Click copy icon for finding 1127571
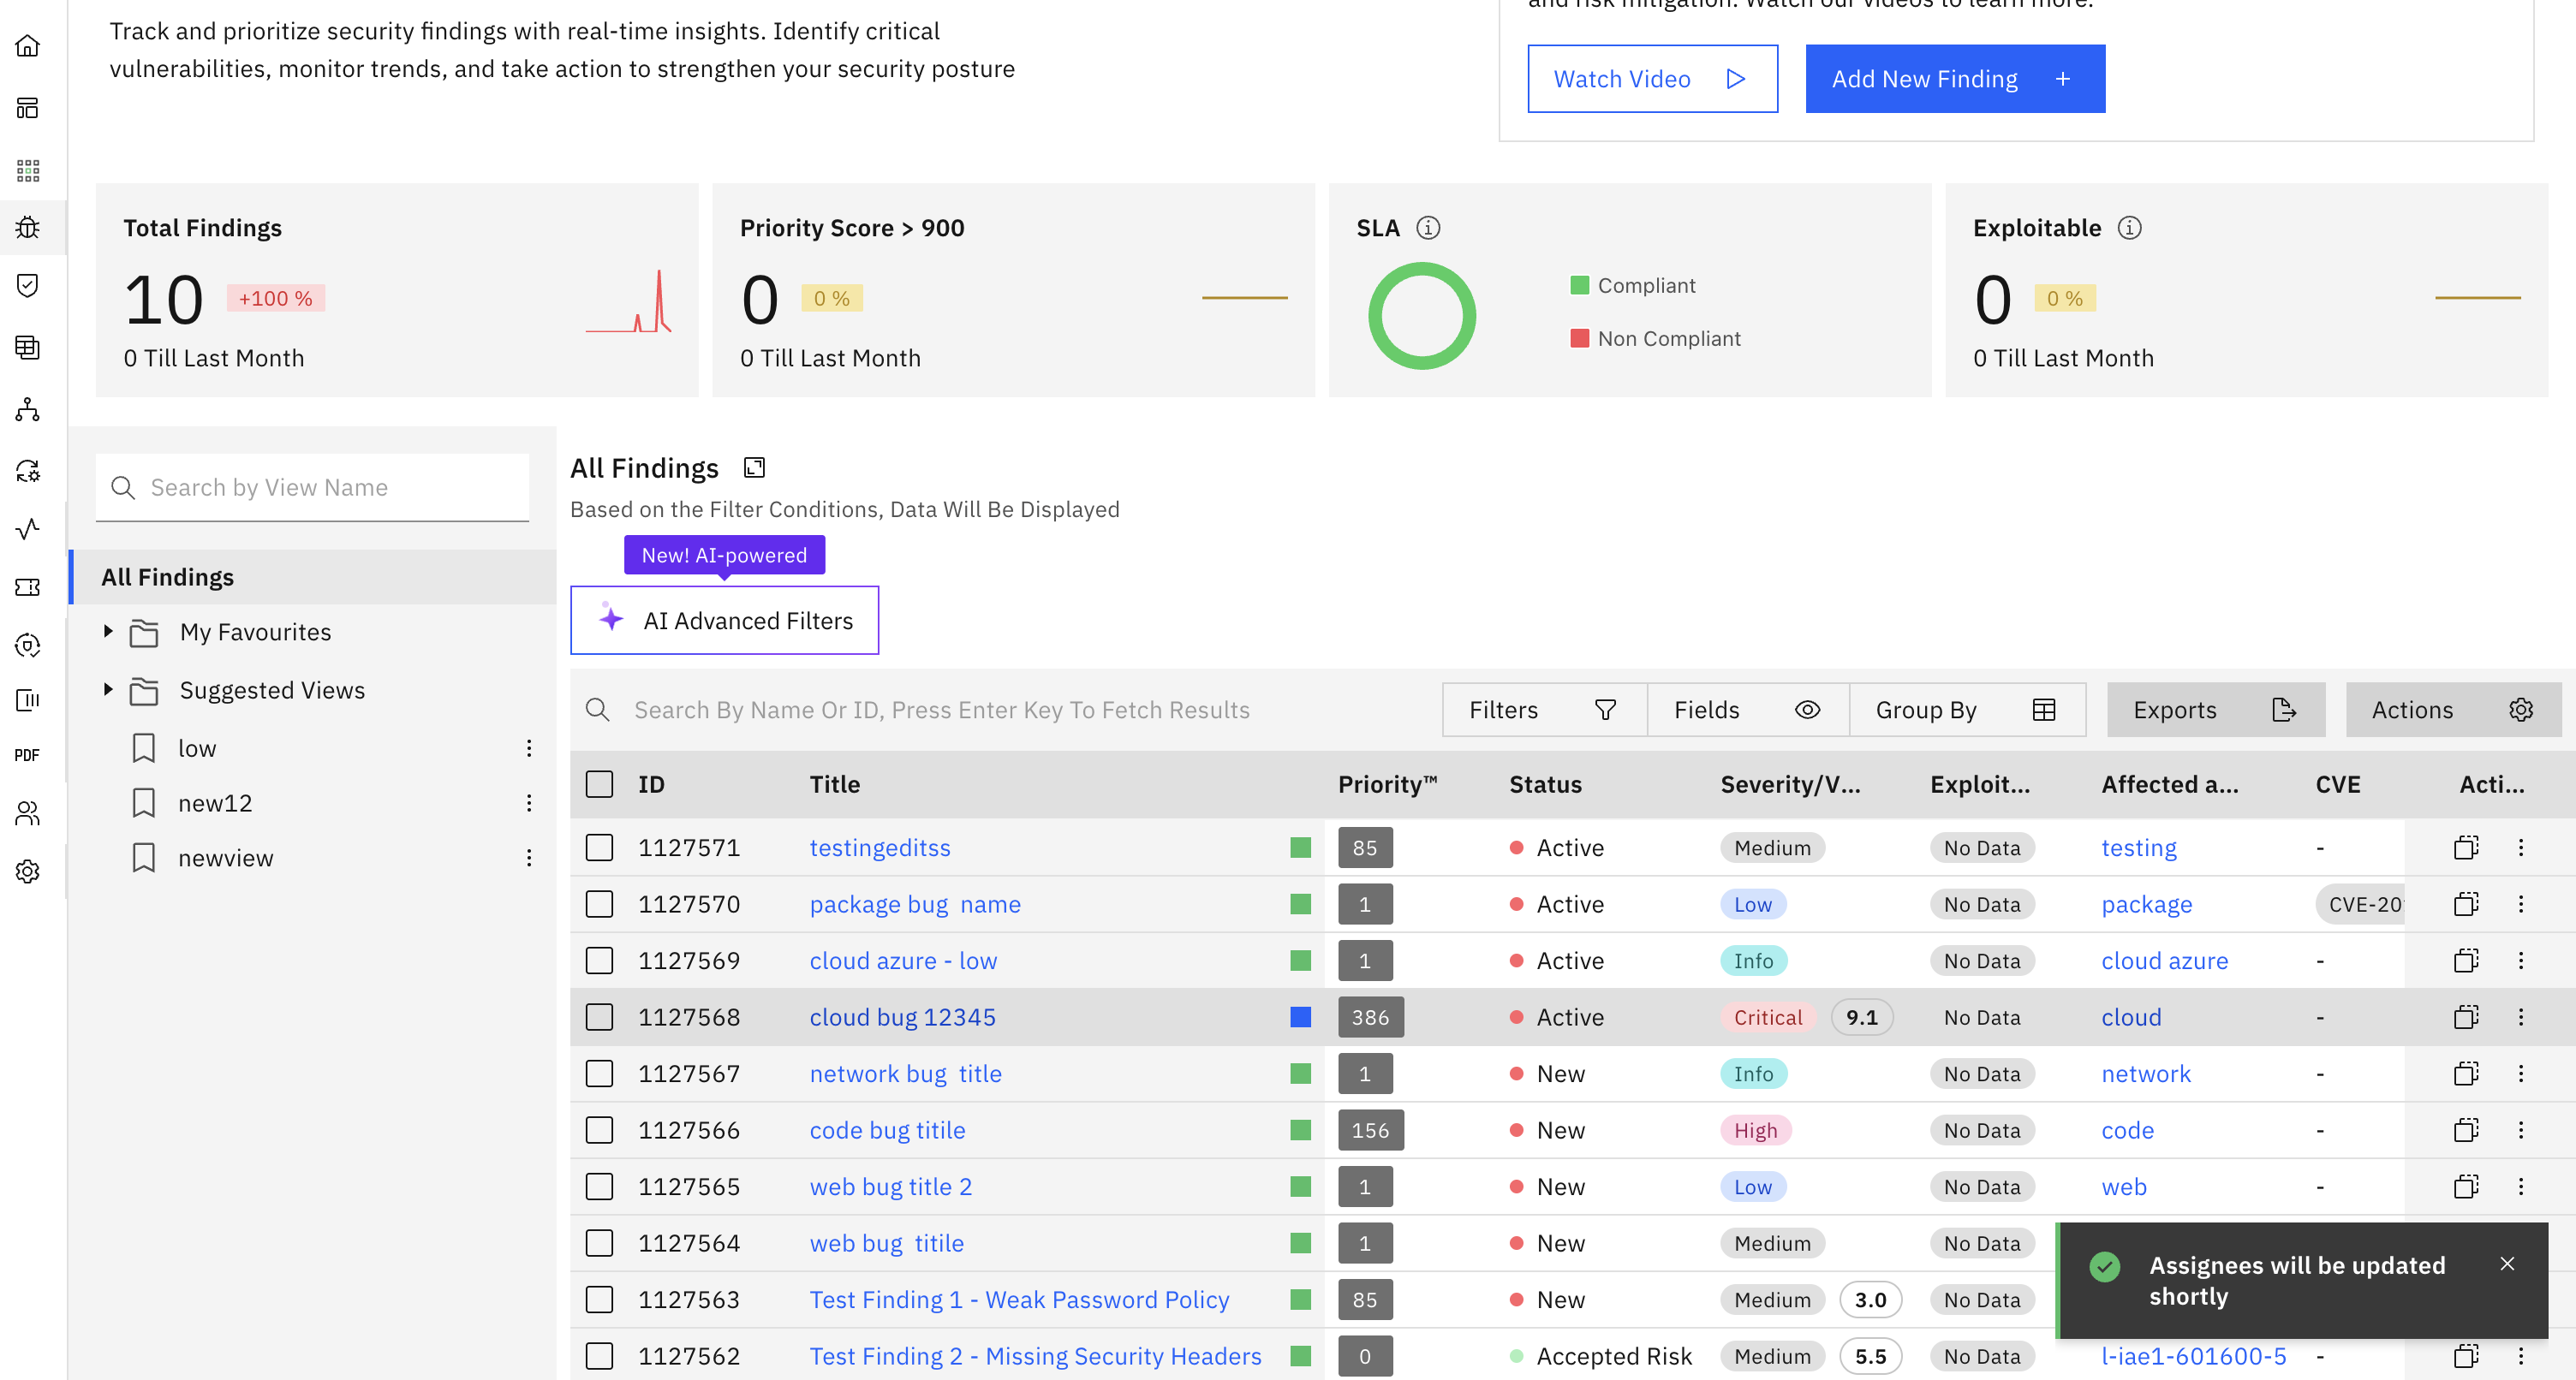The width and height of the screenshot is (2576, 1380). coord(2466,847)
